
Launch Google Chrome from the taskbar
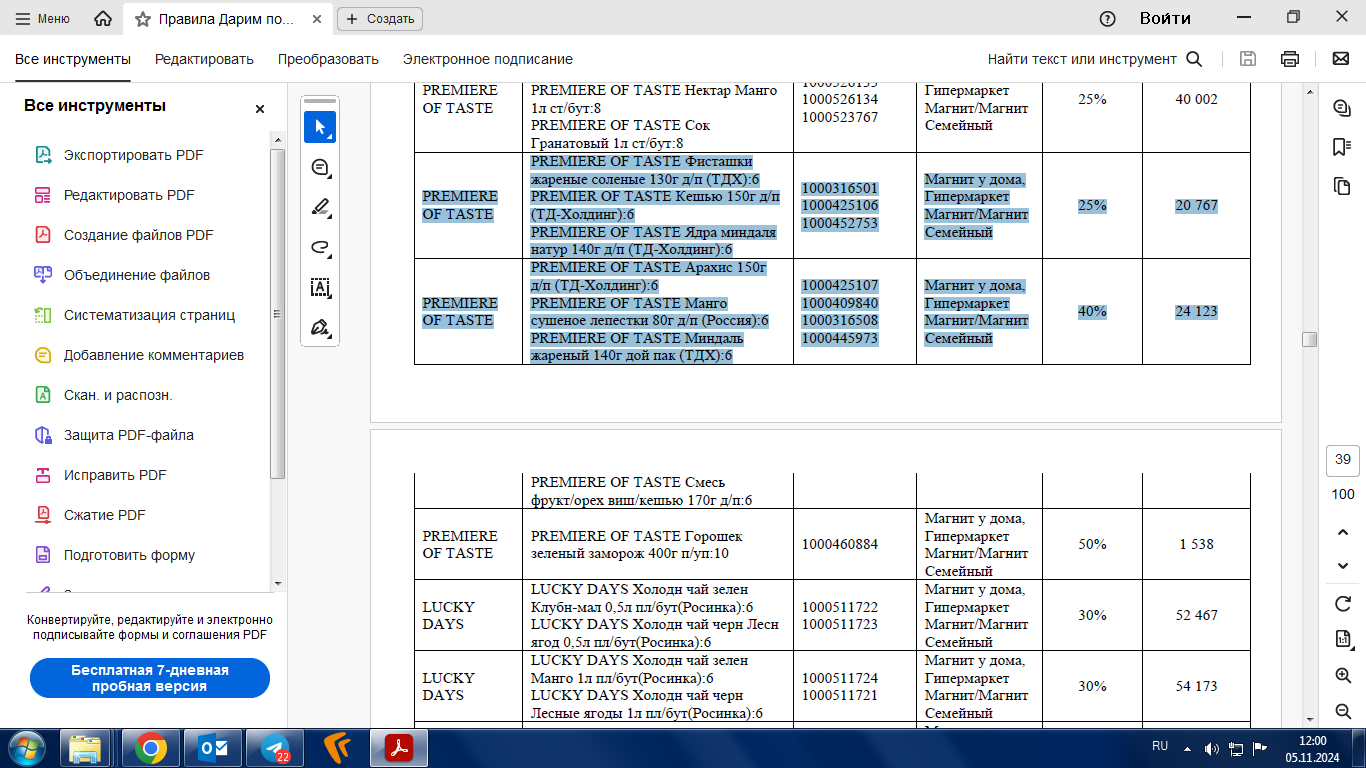coord(151,748)
